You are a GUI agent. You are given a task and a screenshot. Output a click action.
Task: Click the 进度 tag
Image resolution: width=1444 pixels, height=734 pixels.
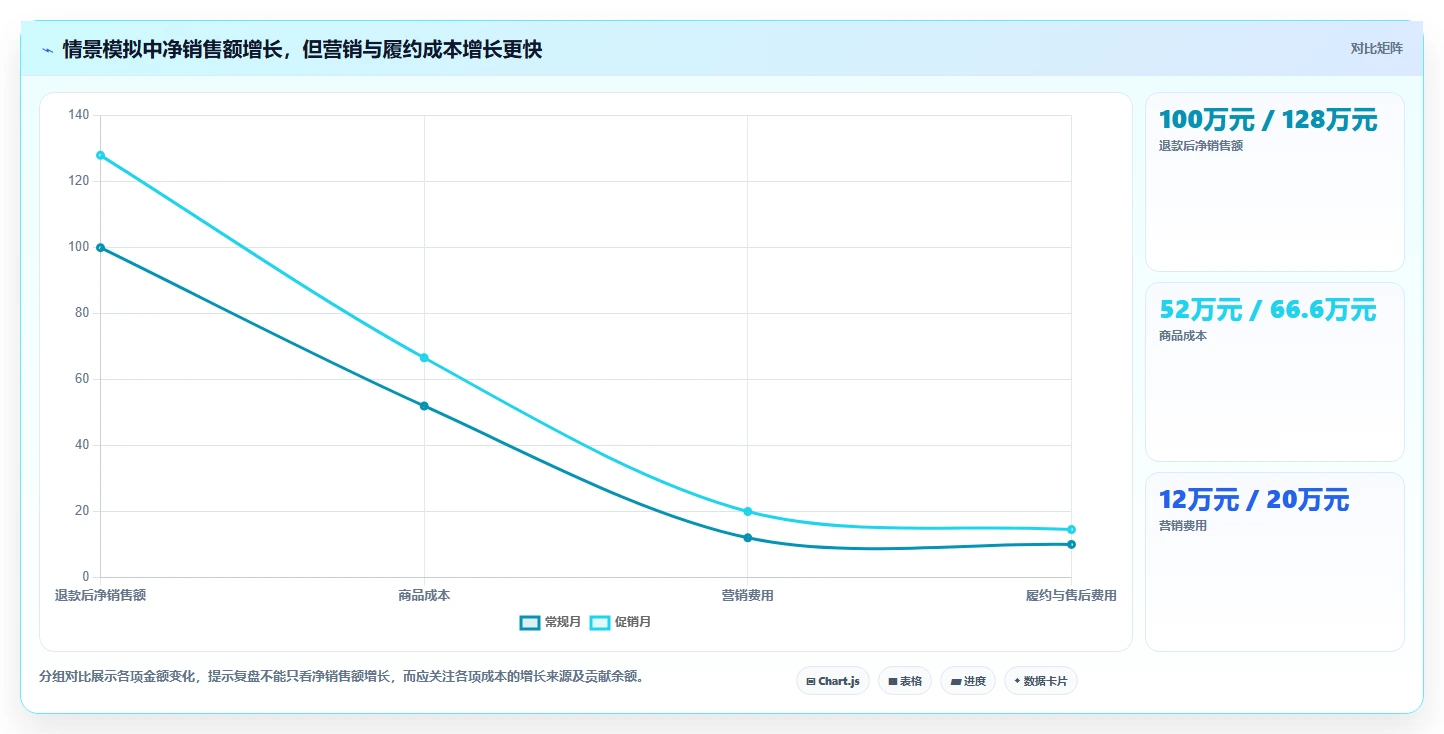[x=968, y=681]
